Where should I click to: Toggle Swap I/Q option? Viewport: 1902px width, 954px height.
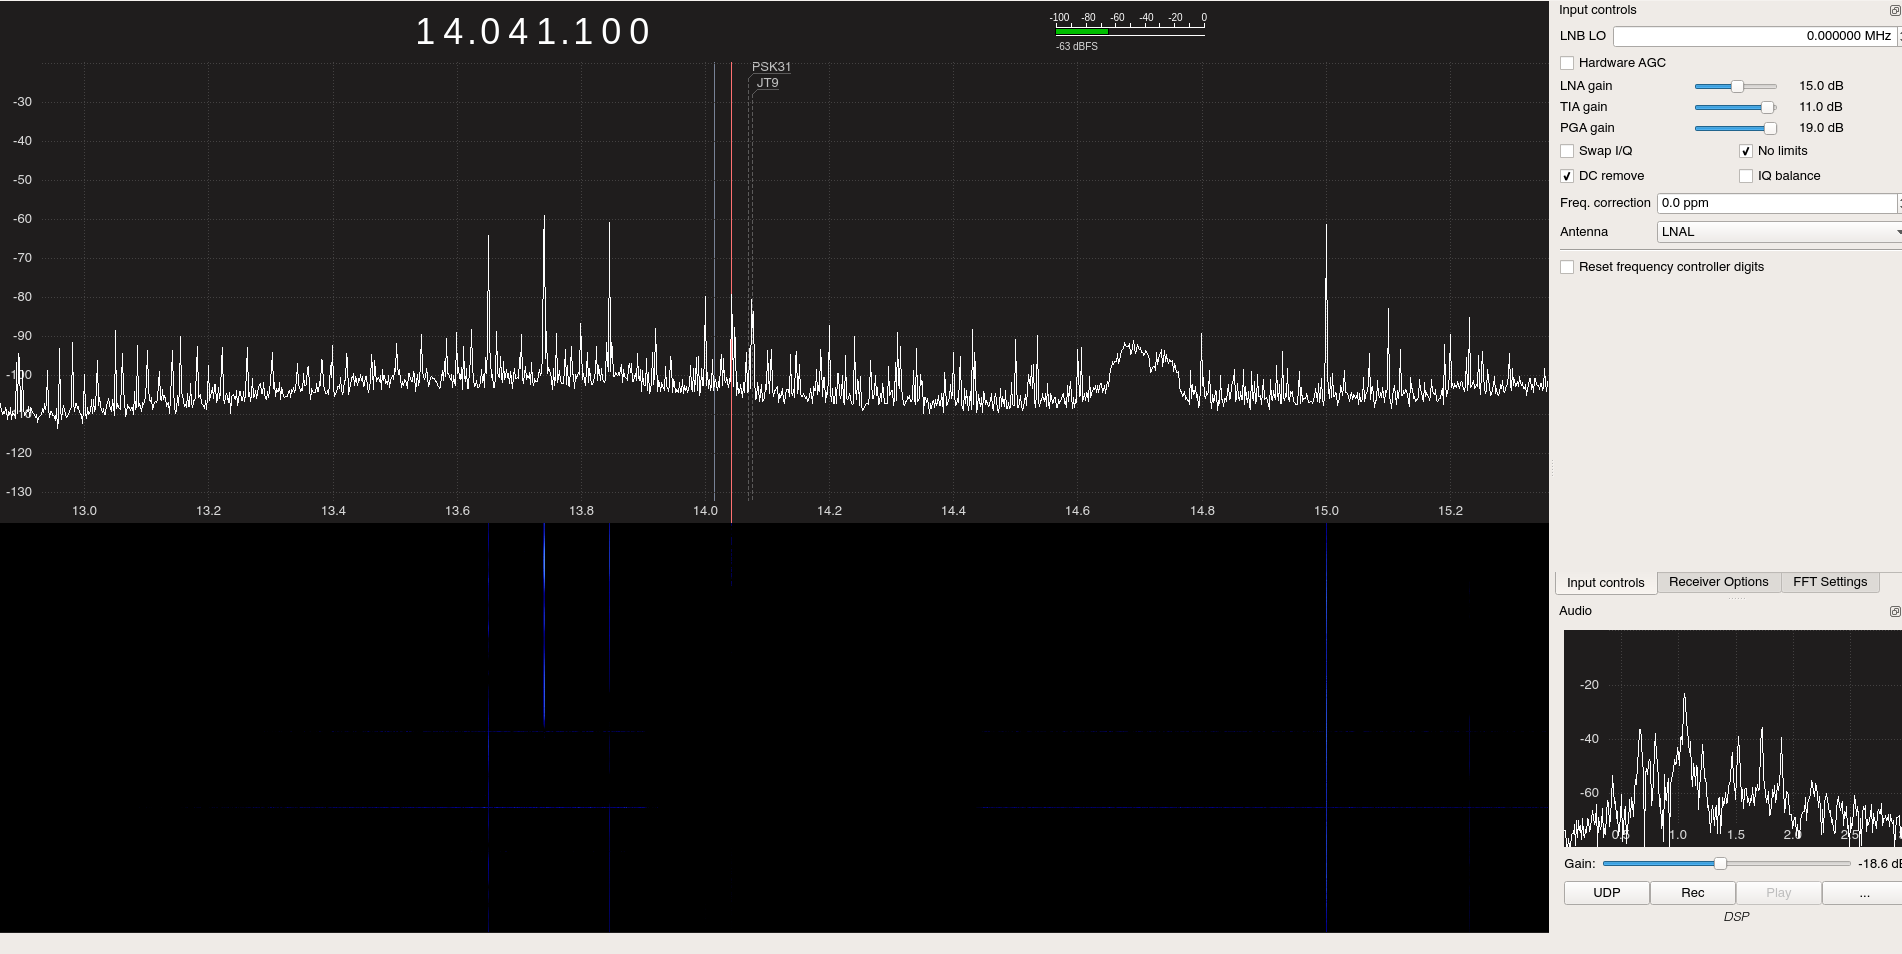pyautogui.click(x=1567, y=151)
